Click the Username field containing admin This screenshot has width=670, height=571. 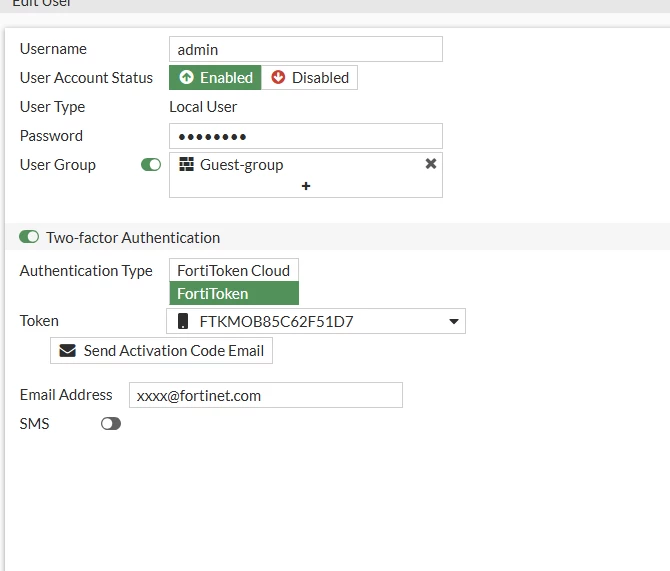[x=306, y=49]
